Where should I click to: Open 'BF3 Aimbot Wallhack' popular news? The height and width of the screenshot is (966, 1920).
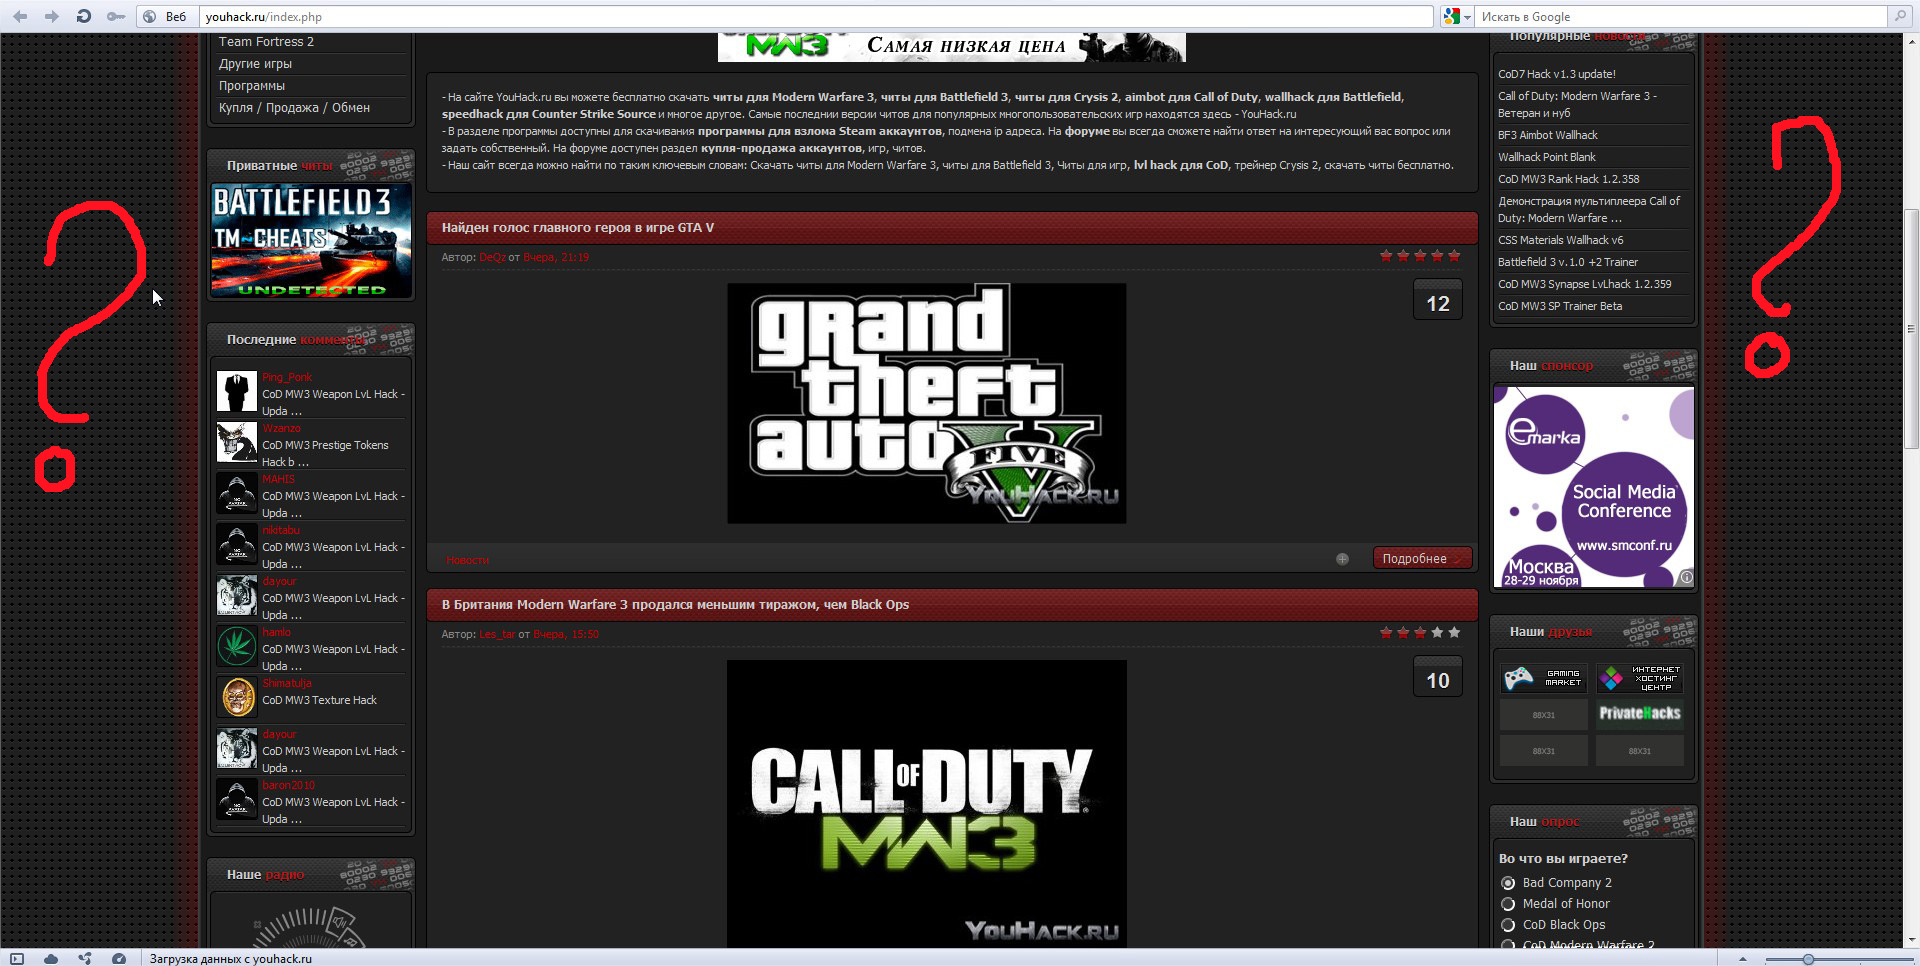click(1547, 135)
